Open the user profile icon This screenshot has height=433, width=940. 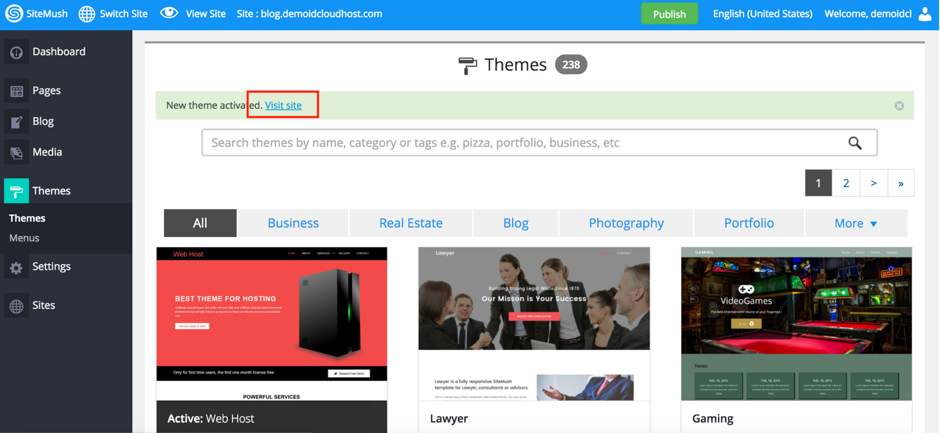pos(926,14)
